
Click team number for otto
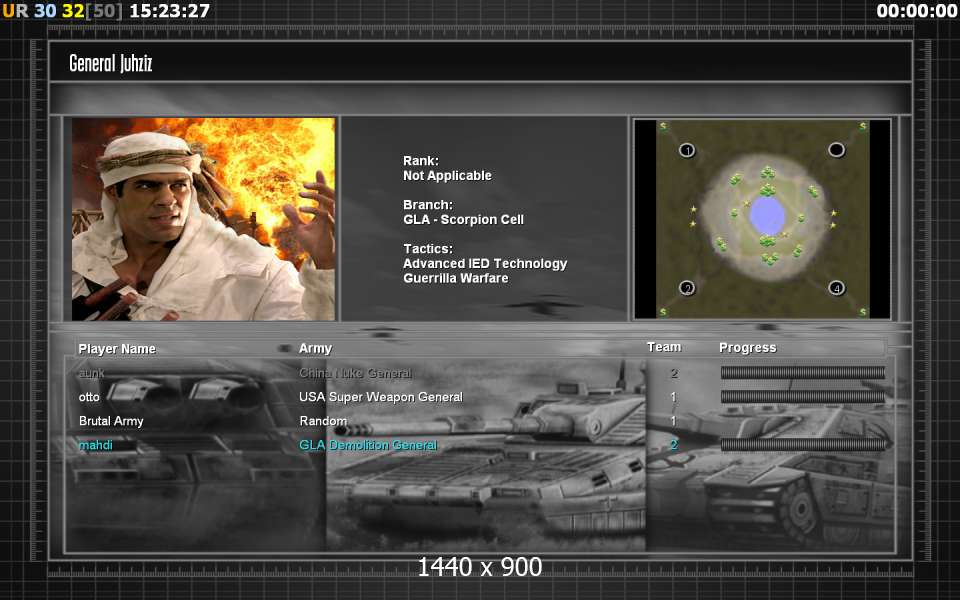tap(673, 397)
